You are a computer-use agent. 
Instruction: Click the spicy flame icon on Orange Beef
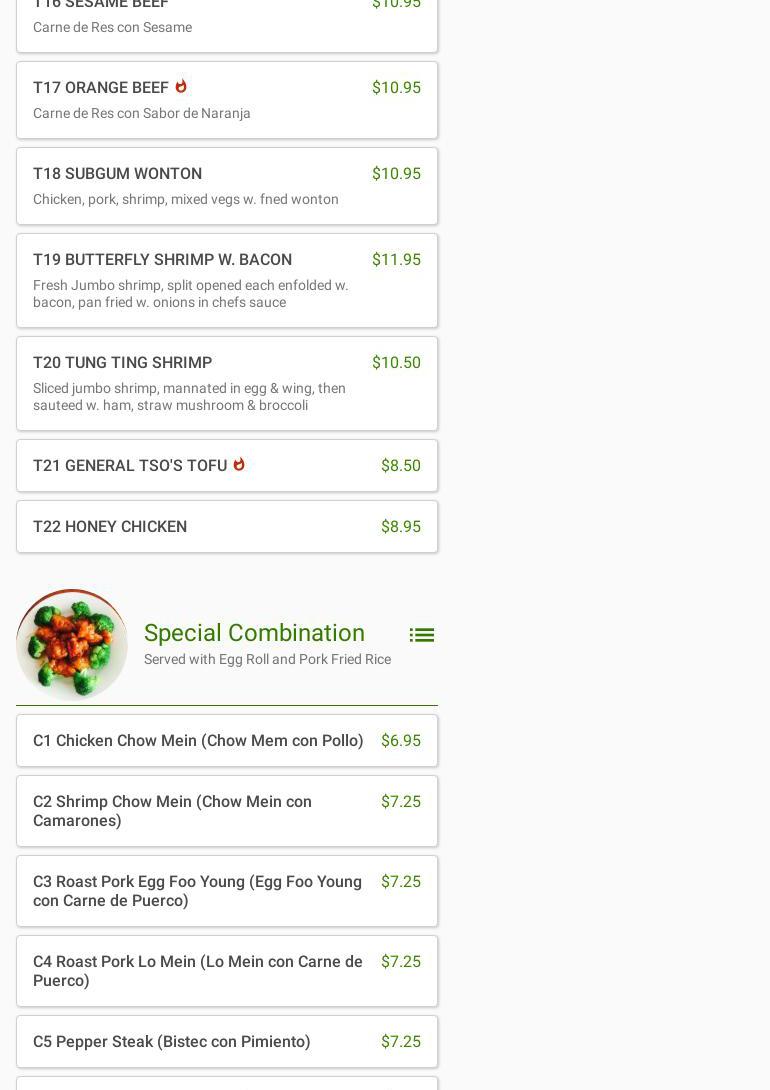[181, 87]
